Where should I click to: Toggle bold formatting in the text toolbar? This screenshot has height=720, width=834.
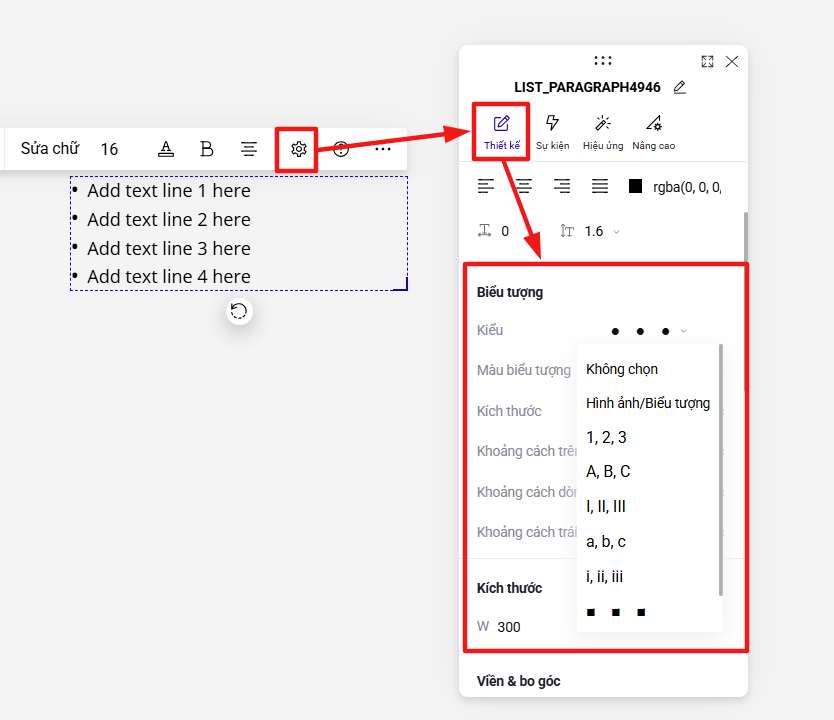coord(206,149)
